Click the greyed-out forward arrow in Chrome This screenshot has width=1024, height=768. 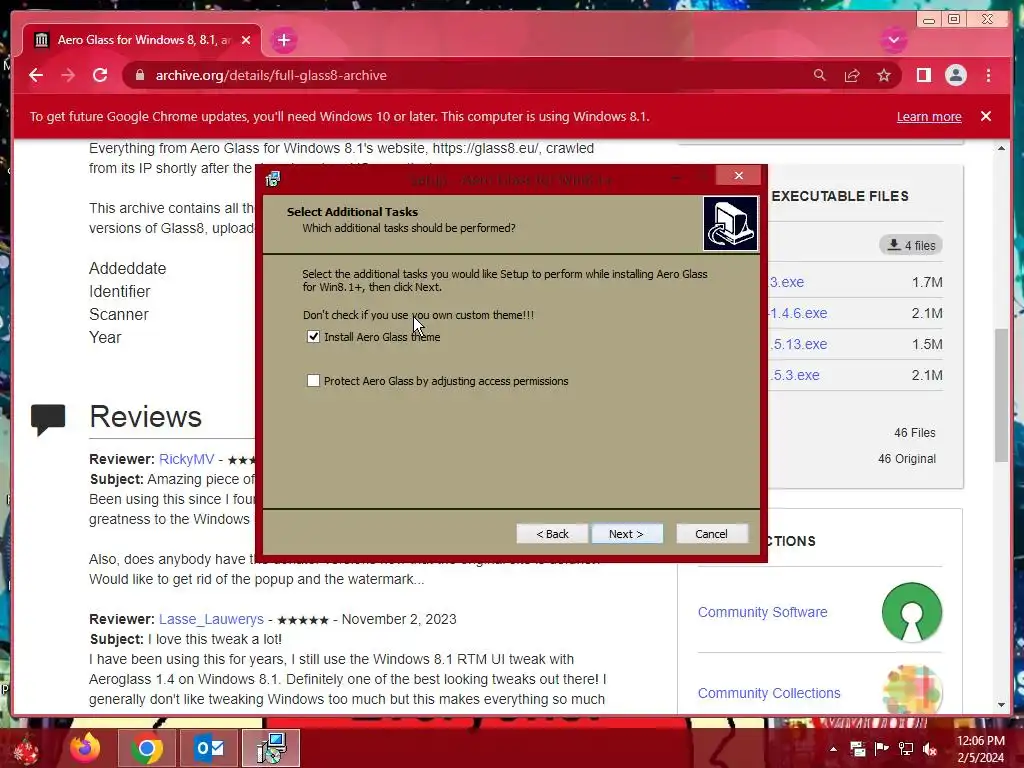[68, 75]
